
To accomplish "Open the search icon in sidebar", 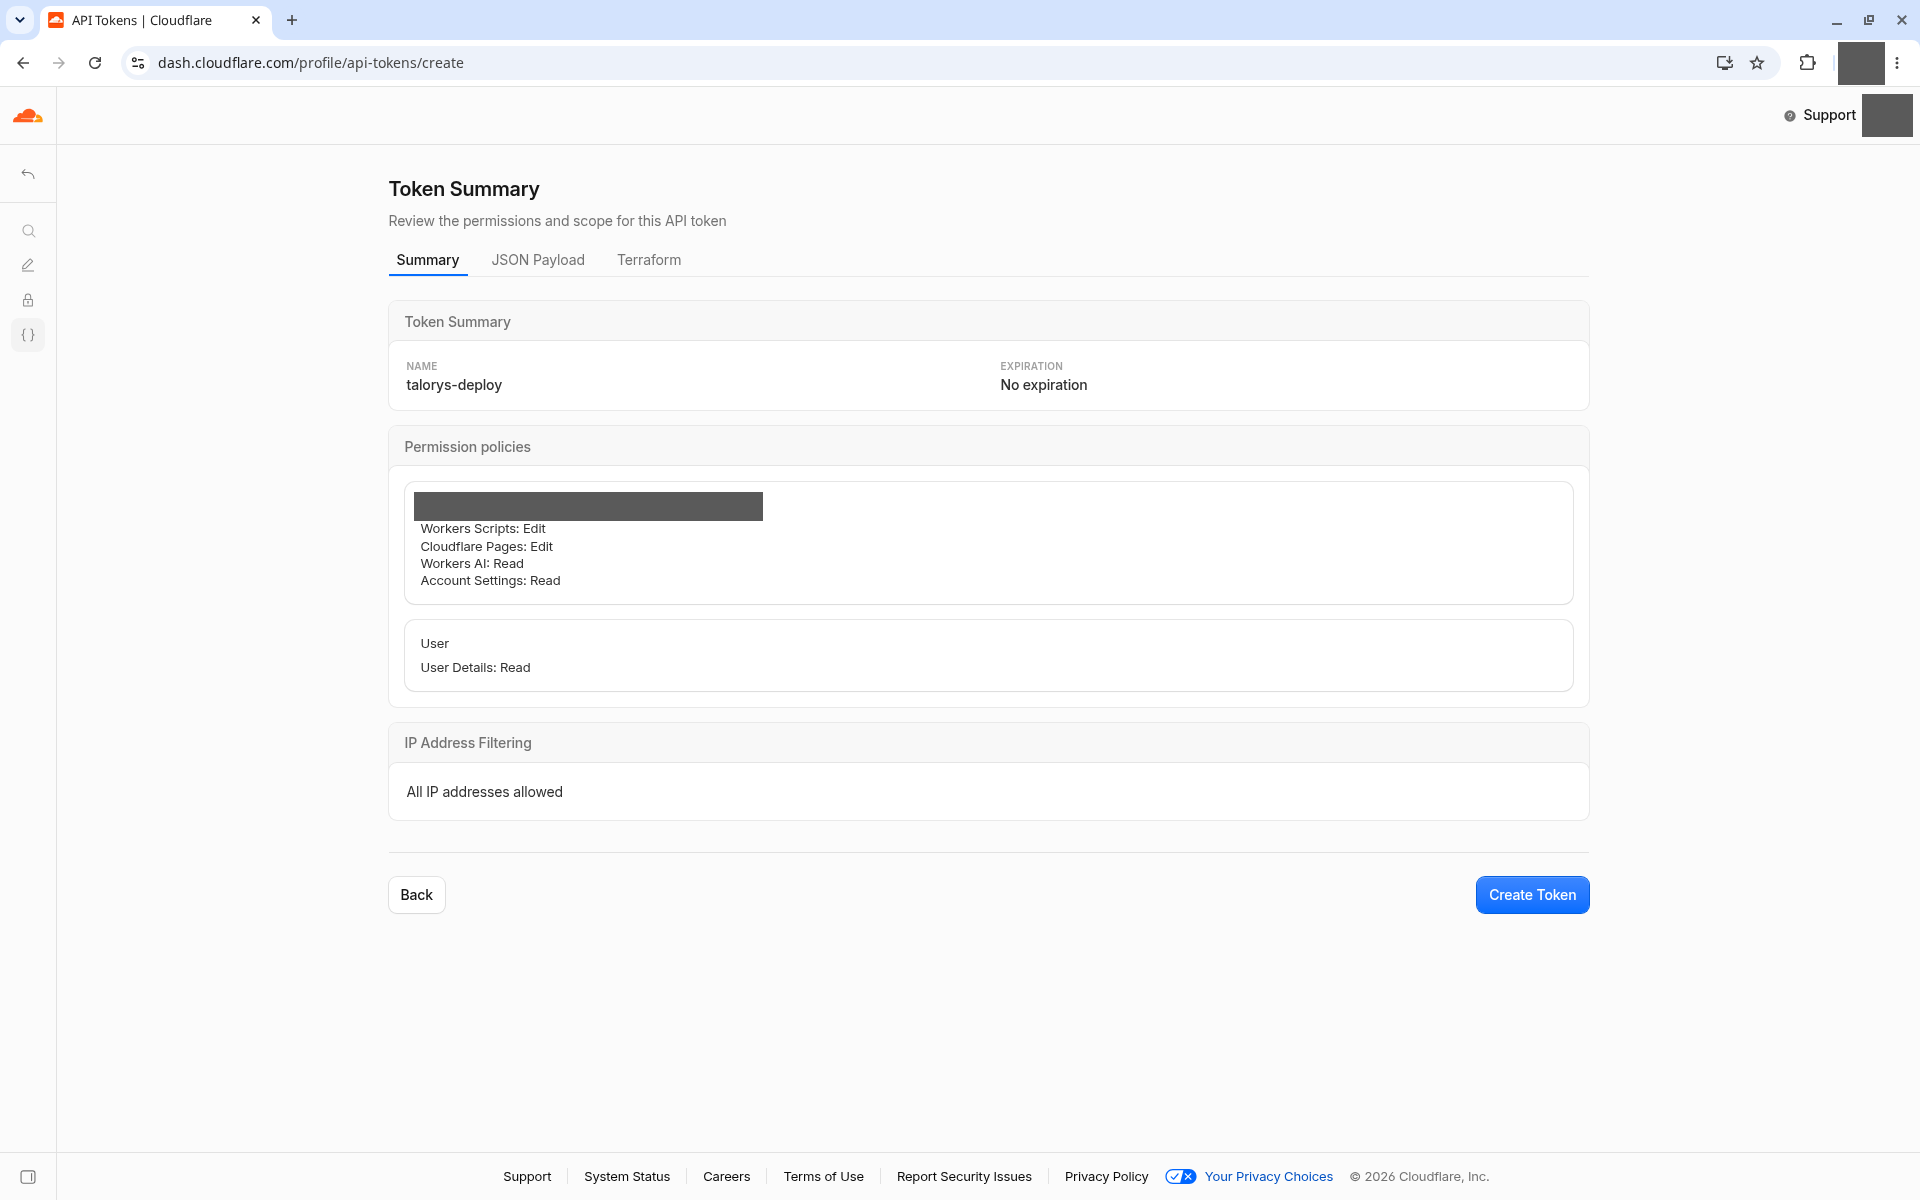I will 28,231.
